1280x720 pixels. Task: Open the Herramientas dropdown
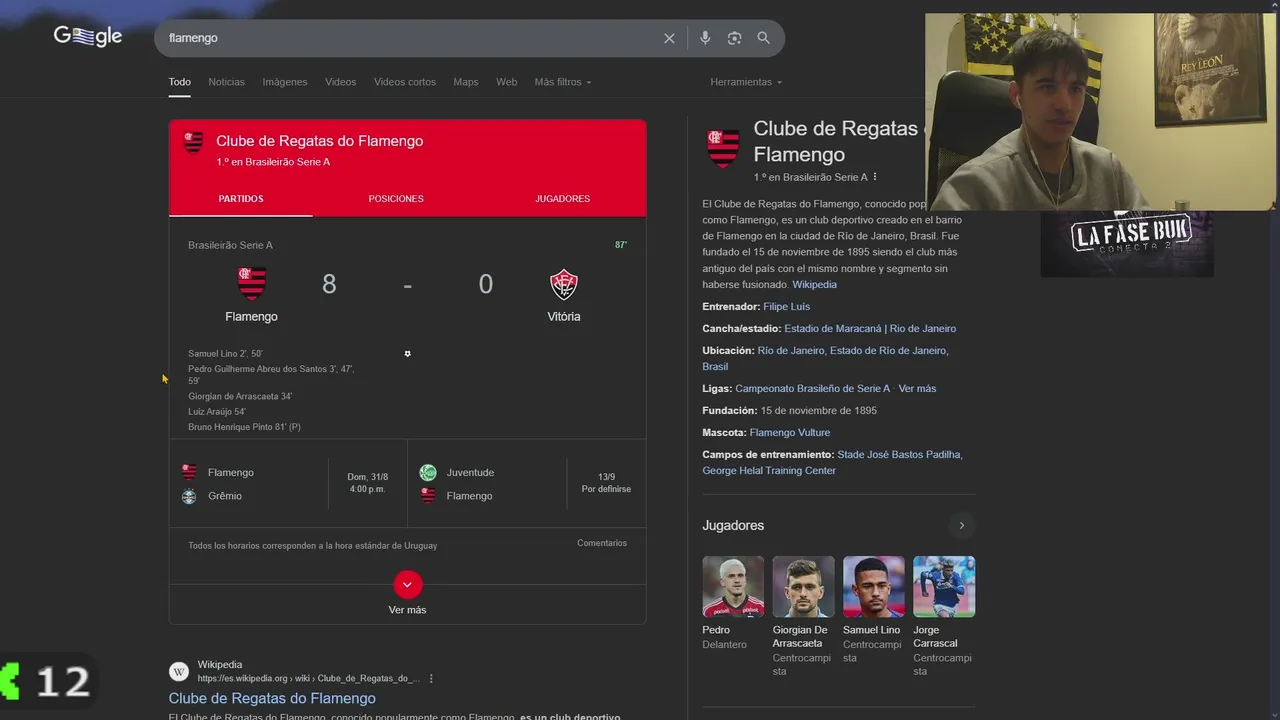point(746,82)
